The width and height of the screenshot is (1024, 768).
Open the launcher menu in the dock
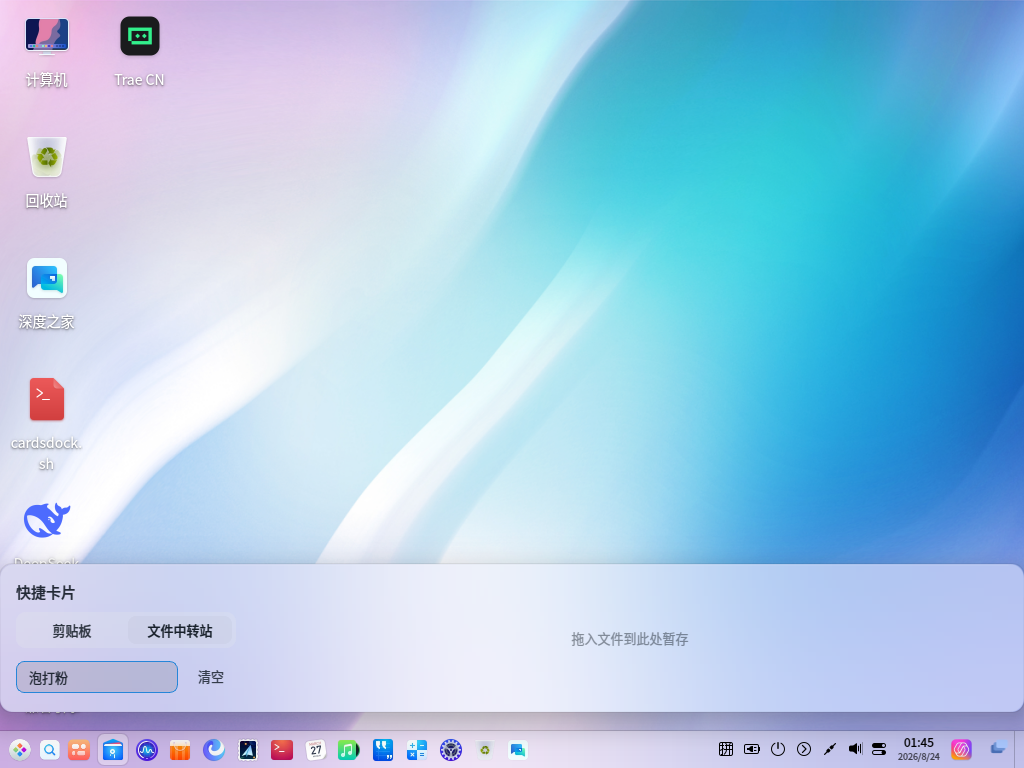pyautogui.click(x=20, y=750)
